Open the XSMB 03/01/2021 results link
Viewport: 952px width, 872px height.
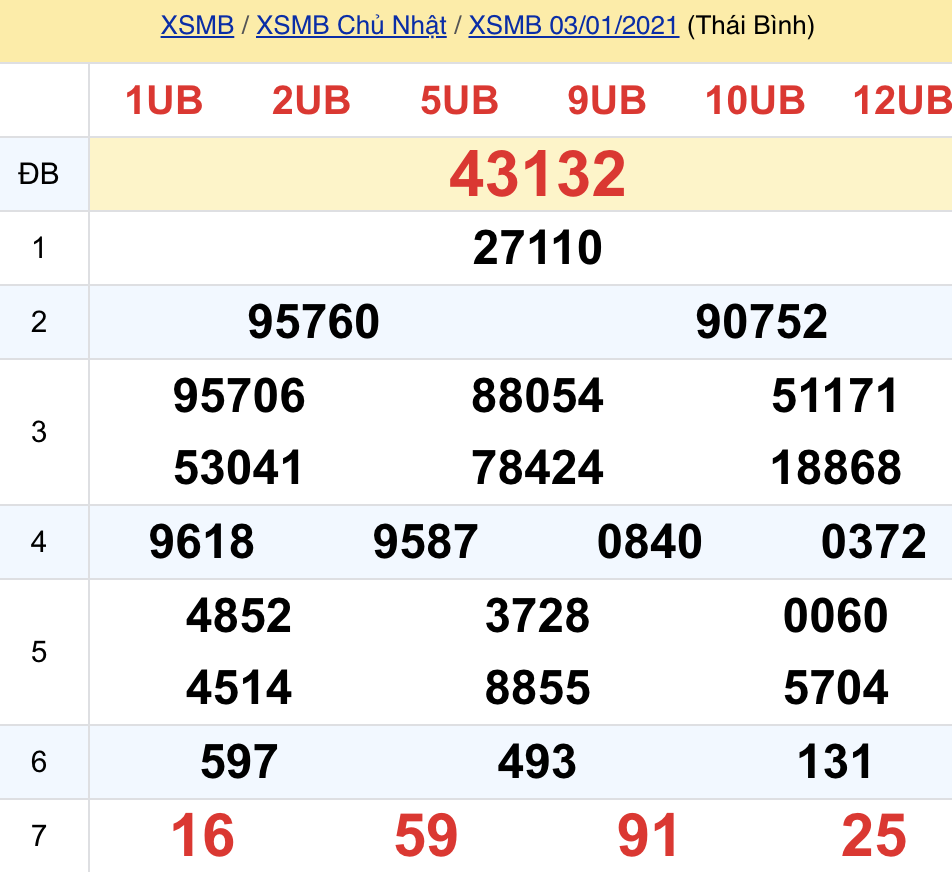(x=573, y=27)
